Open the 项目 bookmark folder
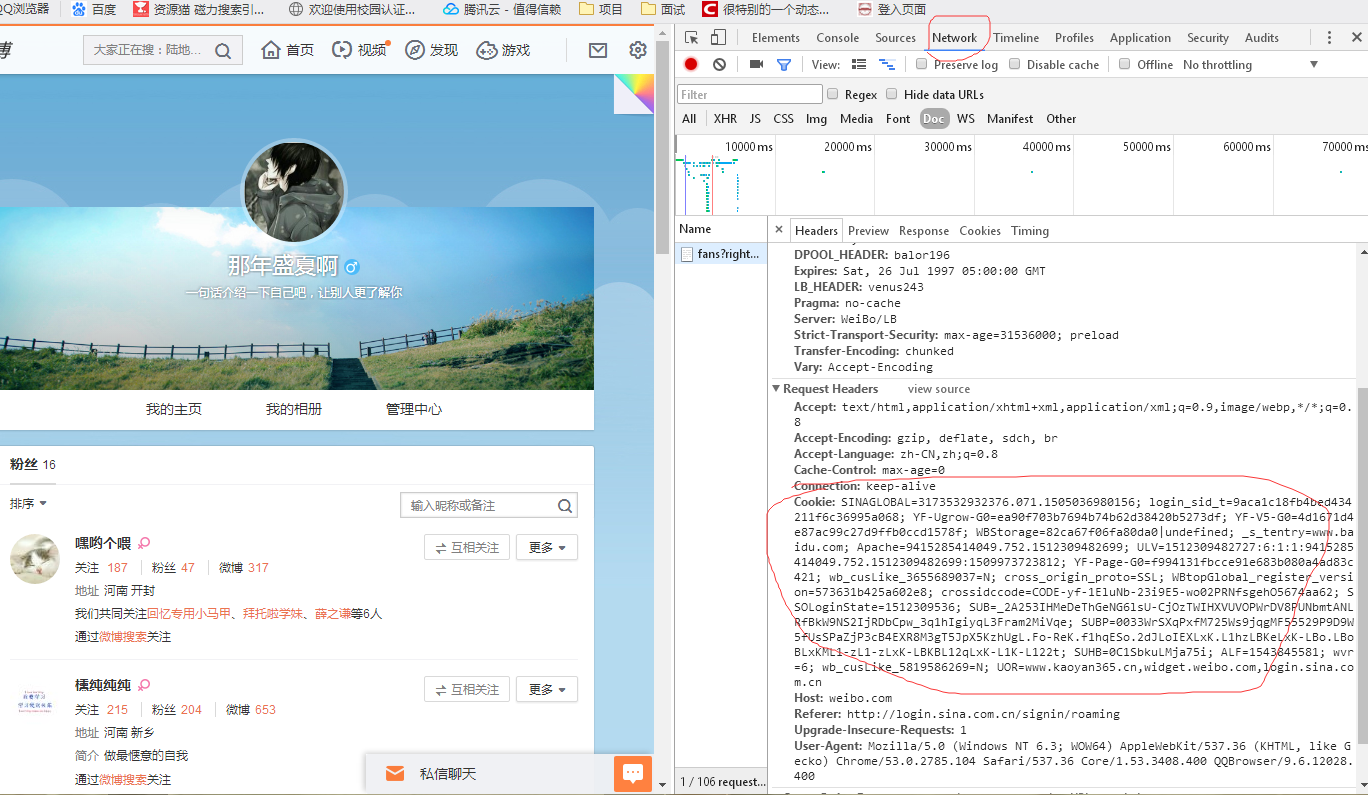 point(600,9)
